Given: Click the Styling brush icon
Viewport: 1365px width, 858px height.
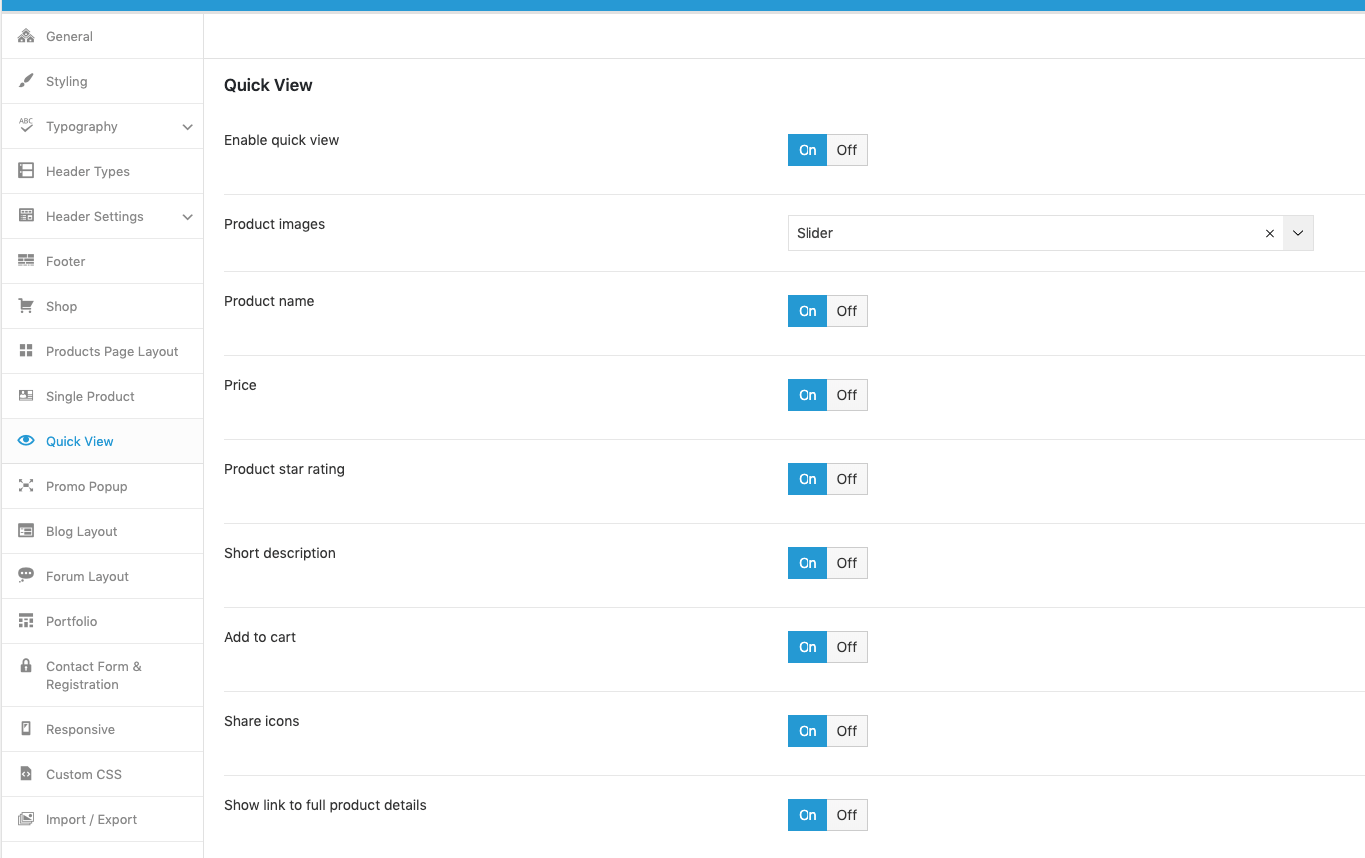Looking at the screenshot, I should pos(26,81).
